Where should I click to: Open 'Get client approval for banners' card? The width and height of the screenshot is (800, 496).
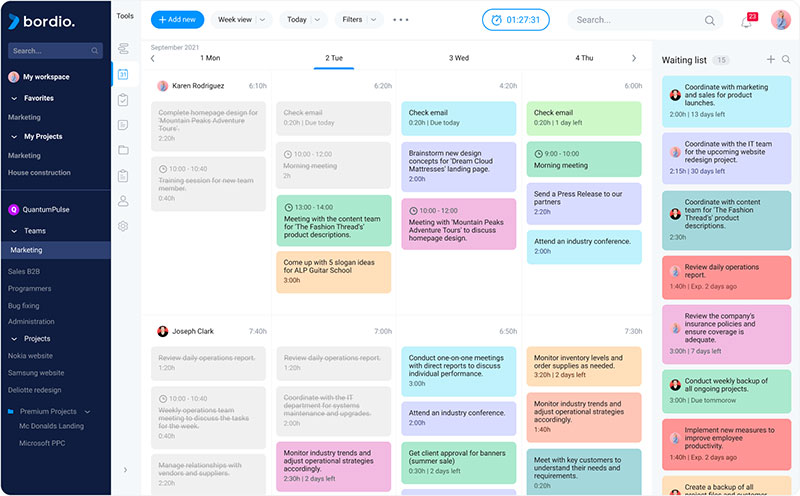[459, 462]
